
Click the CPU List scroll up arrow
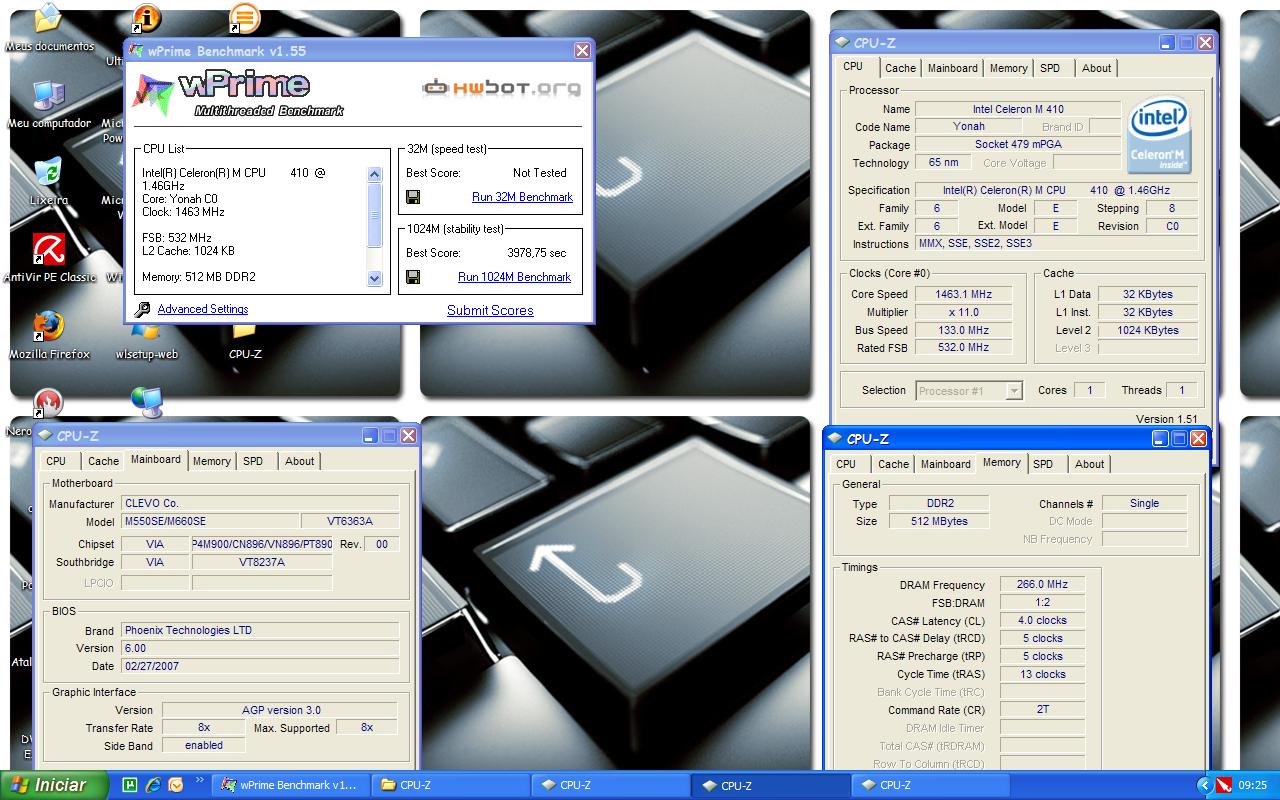(x=375, y=174)
